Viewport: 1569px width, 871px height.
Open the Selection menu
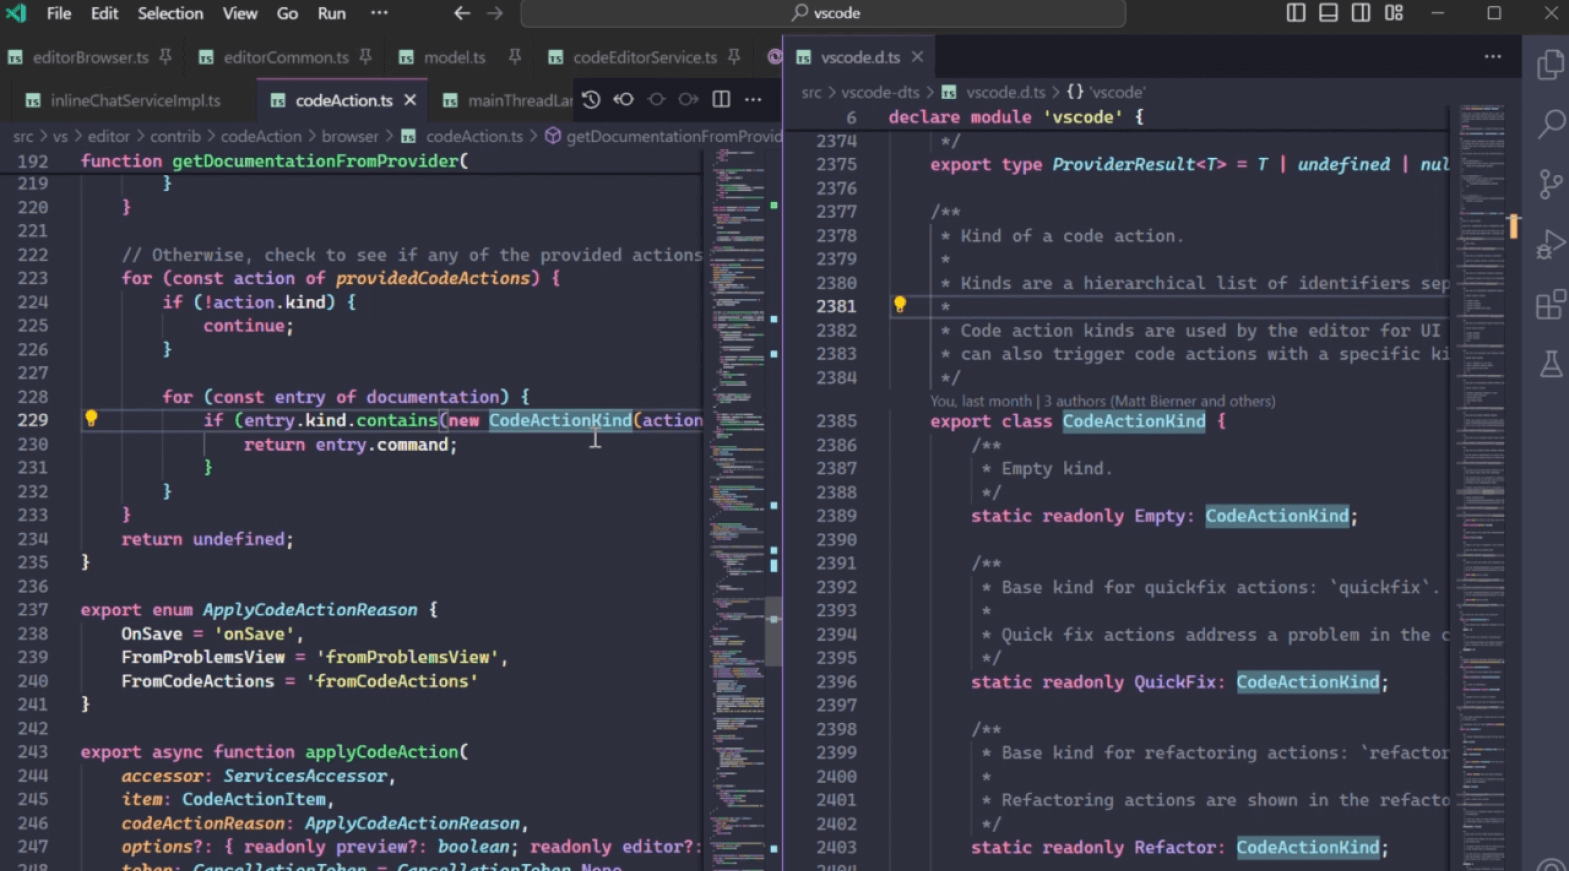(170, 13)
